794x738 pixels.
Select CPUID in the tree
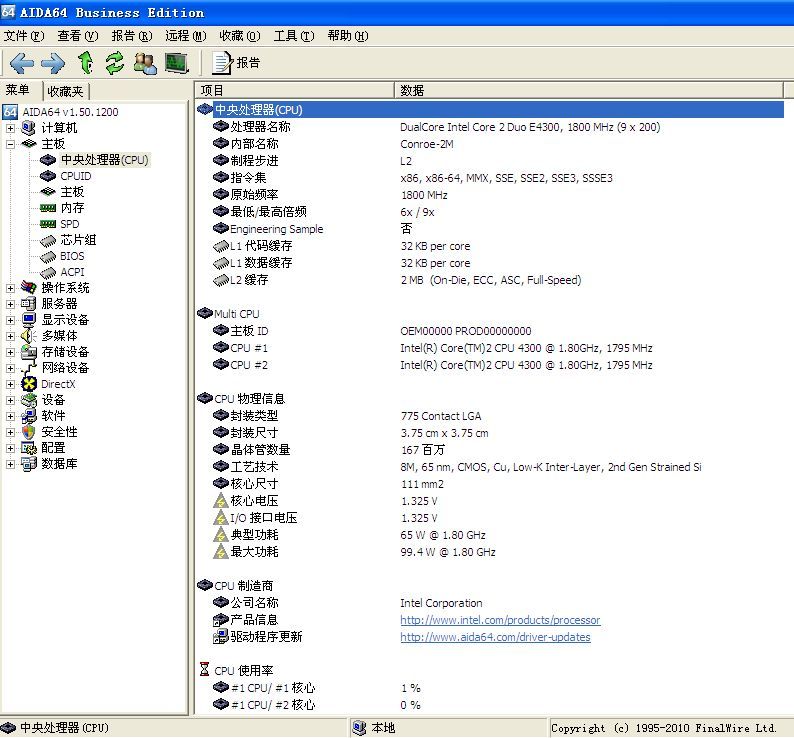click(x=76, y=176)
